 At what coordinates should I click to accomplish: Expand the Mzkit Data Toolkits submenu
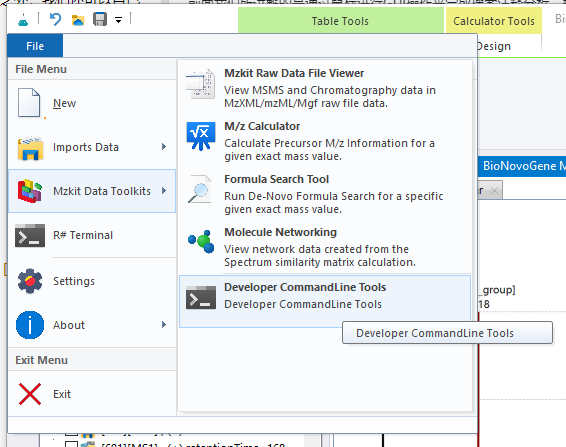click(92, 191)
